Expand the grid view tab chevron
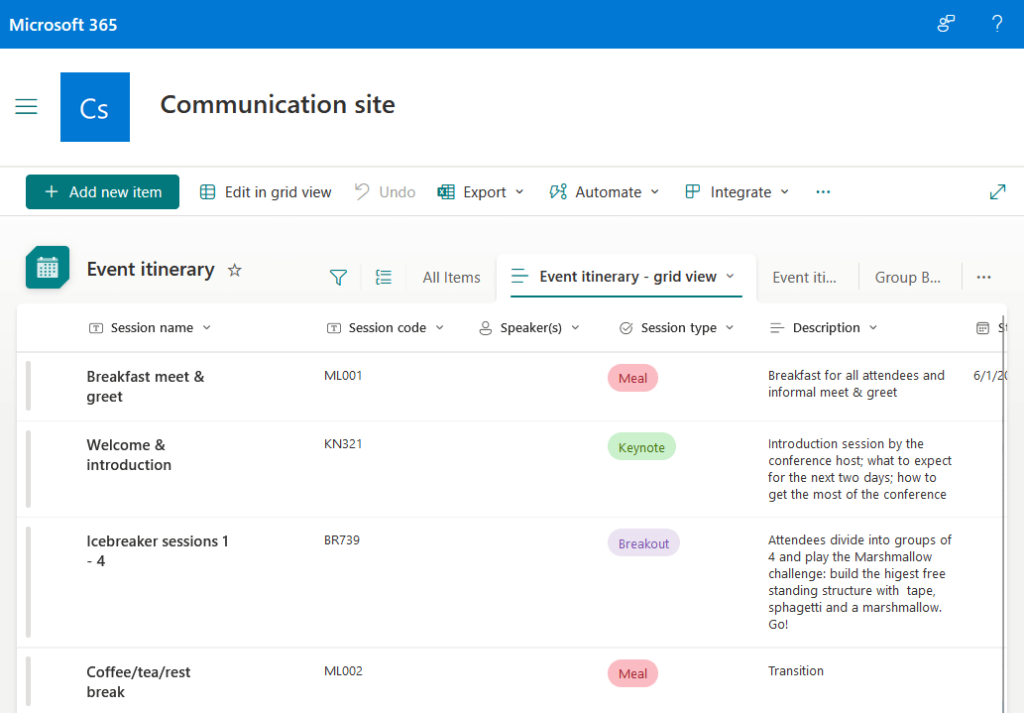 click(730, 276)
